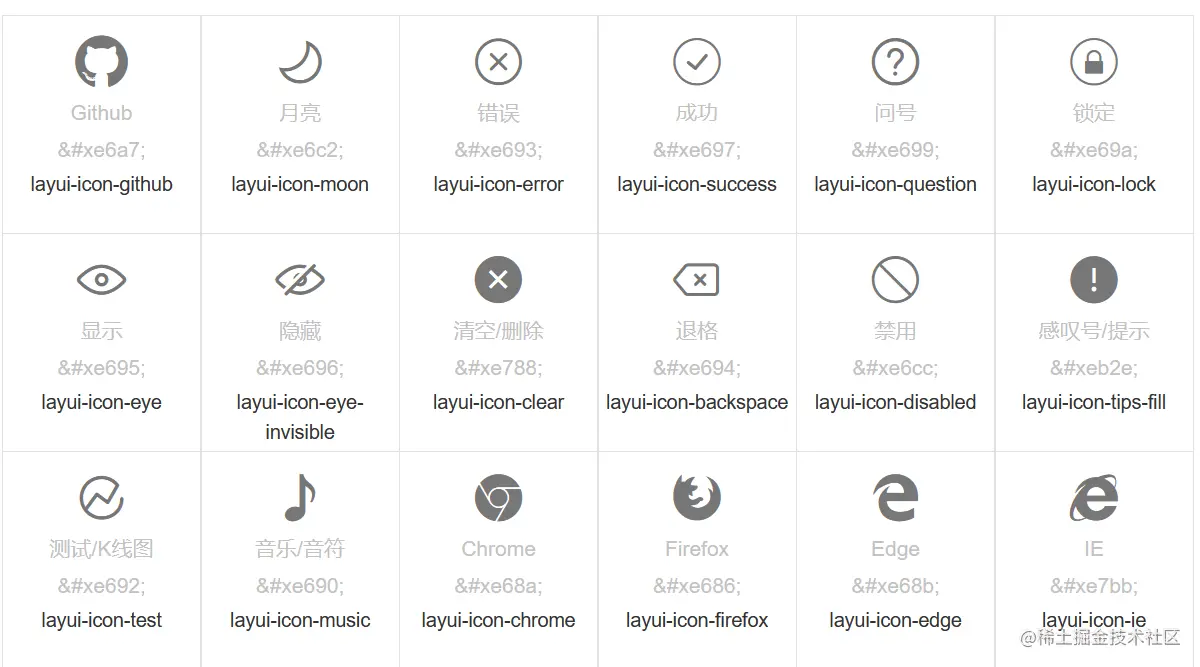Click the layui-icon-edge class name
1200x667 pixels.
pos(895,620)
